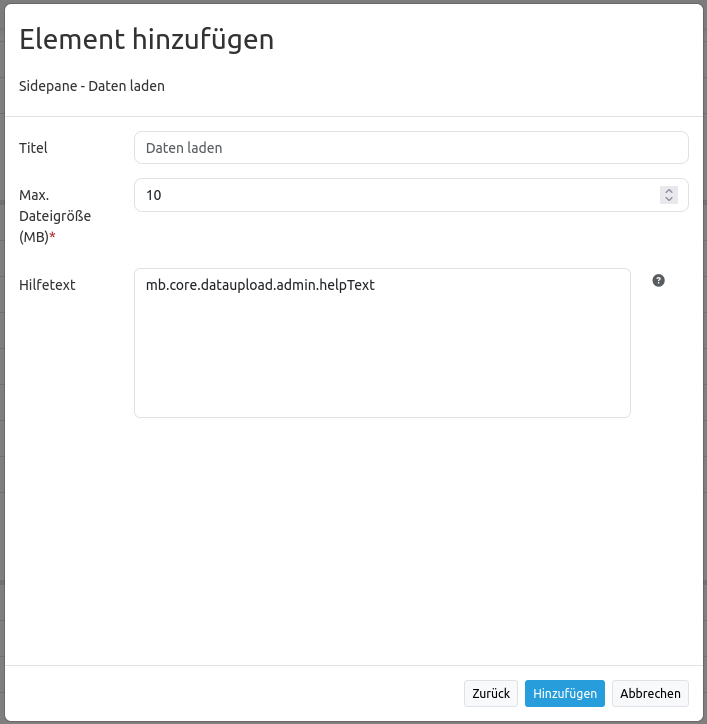Screen dimensions: 707x724
Task: Decrease Max. Dateigröße with the down arrow
Action: 669,200
